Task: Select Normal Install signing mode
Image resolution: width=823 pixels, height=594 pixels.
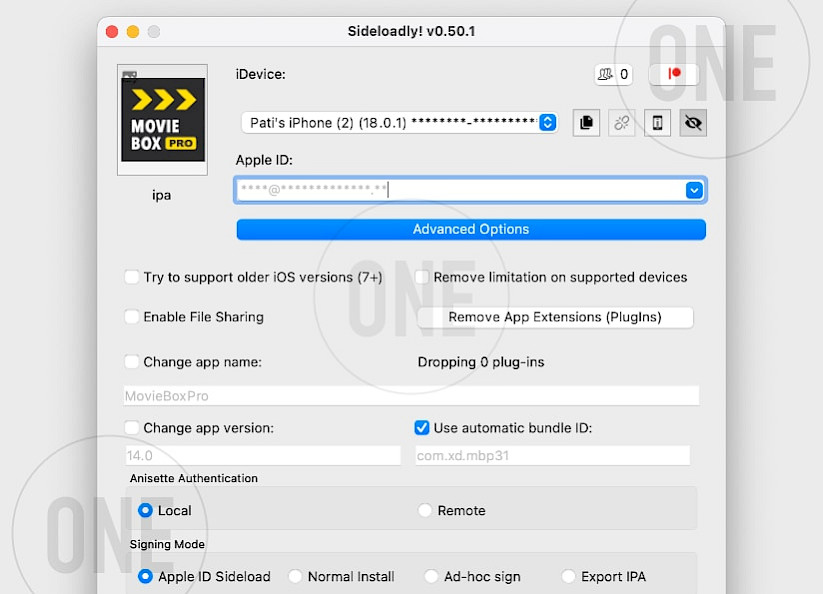Action: (x=295, y=577)
